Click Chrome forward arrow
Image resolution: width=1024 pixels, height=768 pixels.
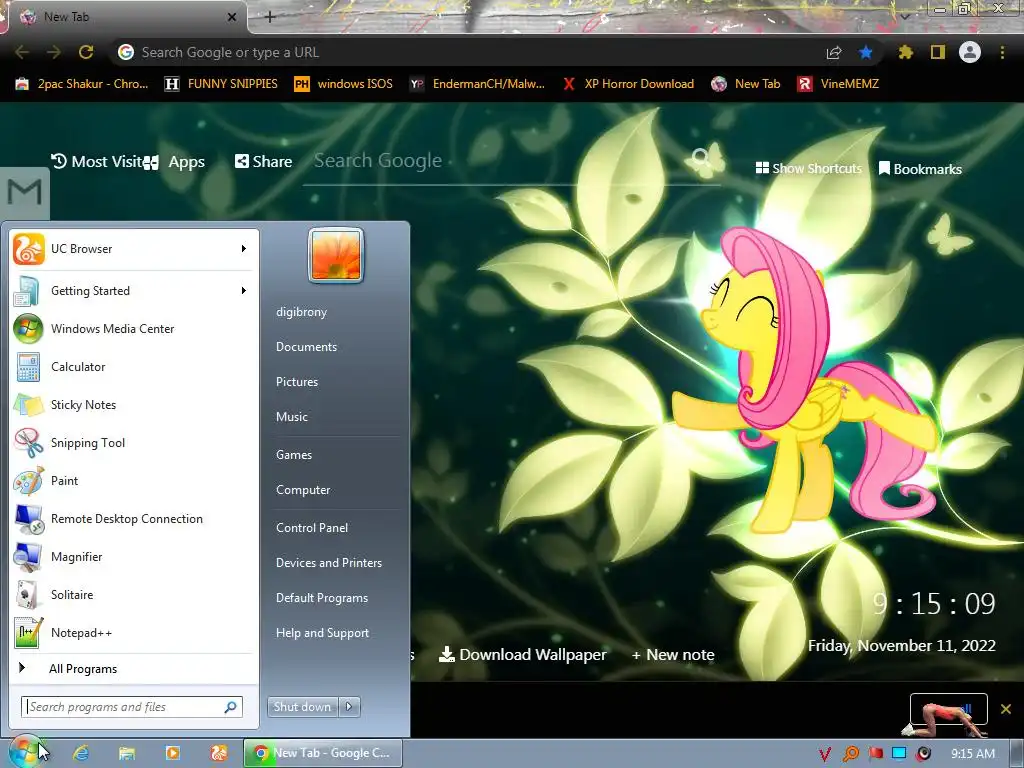tap(54, 52)
